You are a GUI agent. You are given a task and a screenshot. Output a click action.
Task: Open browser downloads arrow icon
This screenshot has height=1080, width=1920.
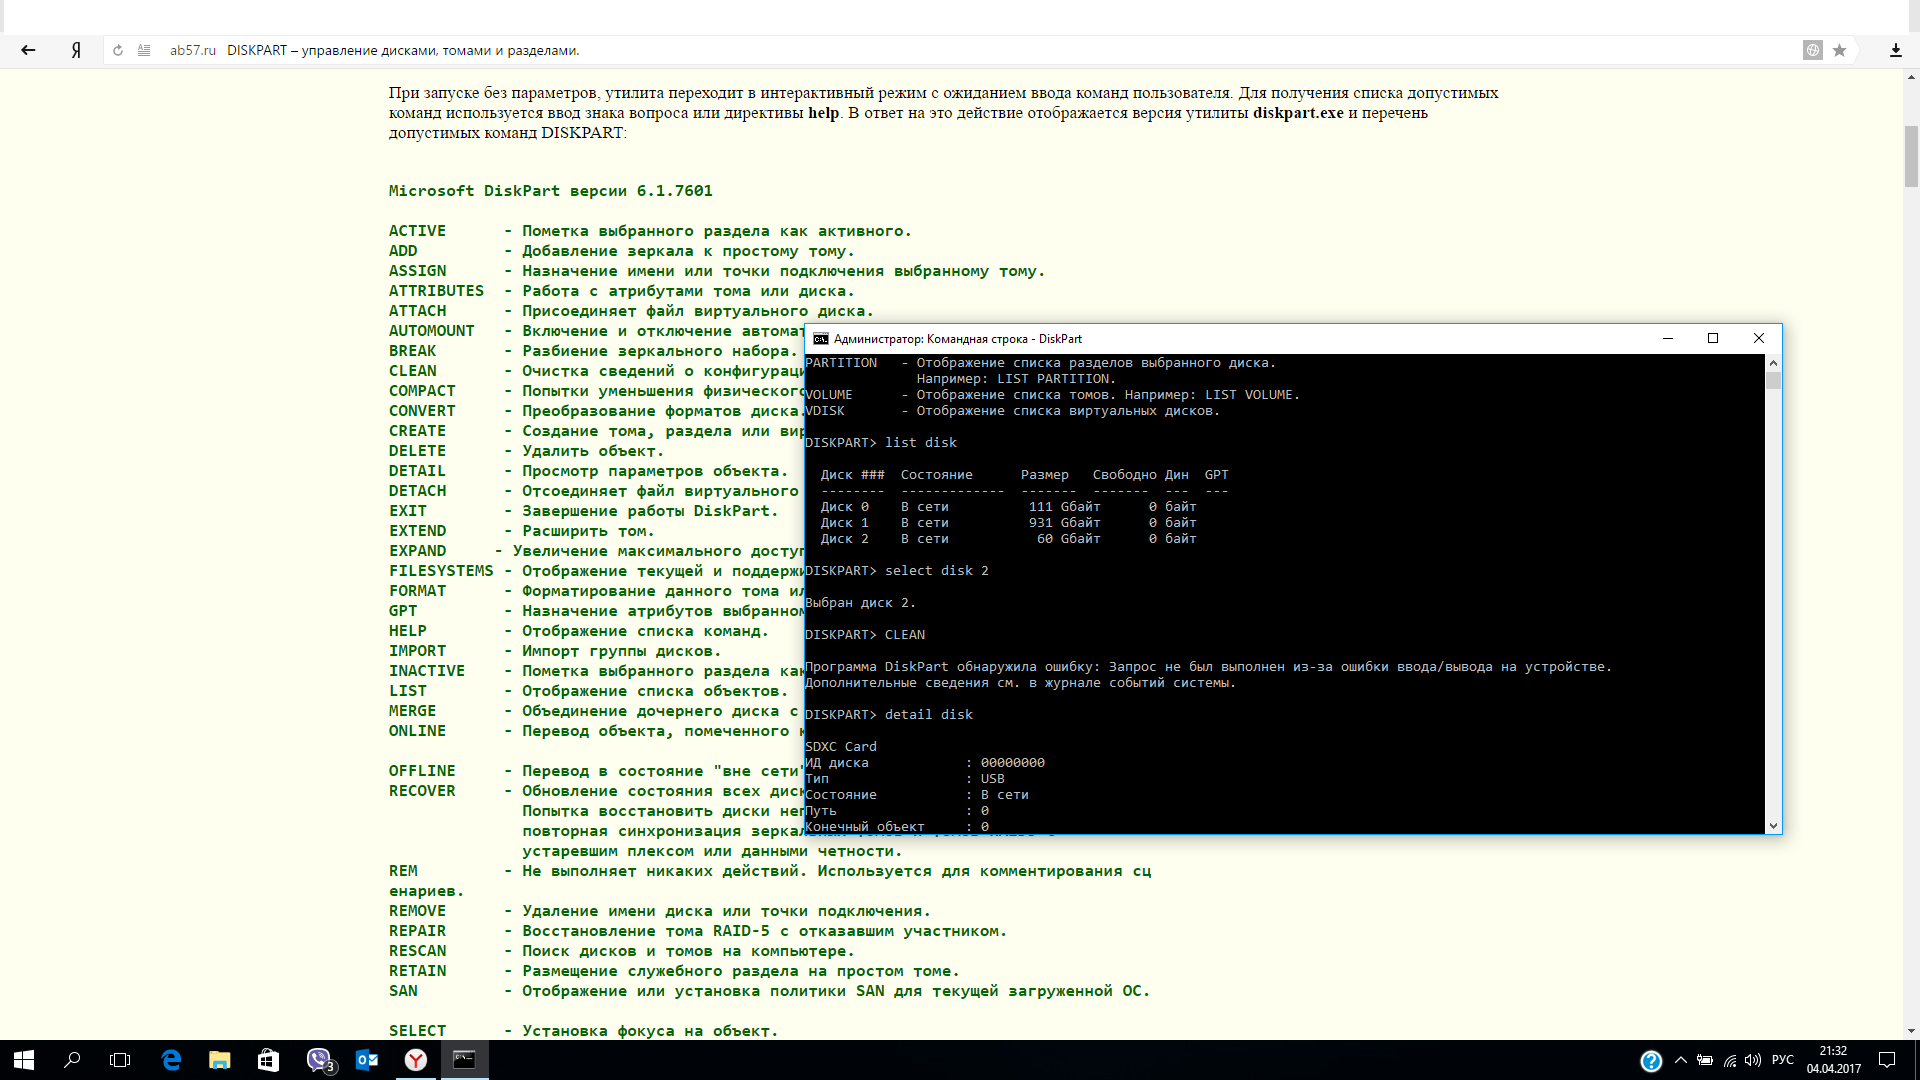point(1895,50)
